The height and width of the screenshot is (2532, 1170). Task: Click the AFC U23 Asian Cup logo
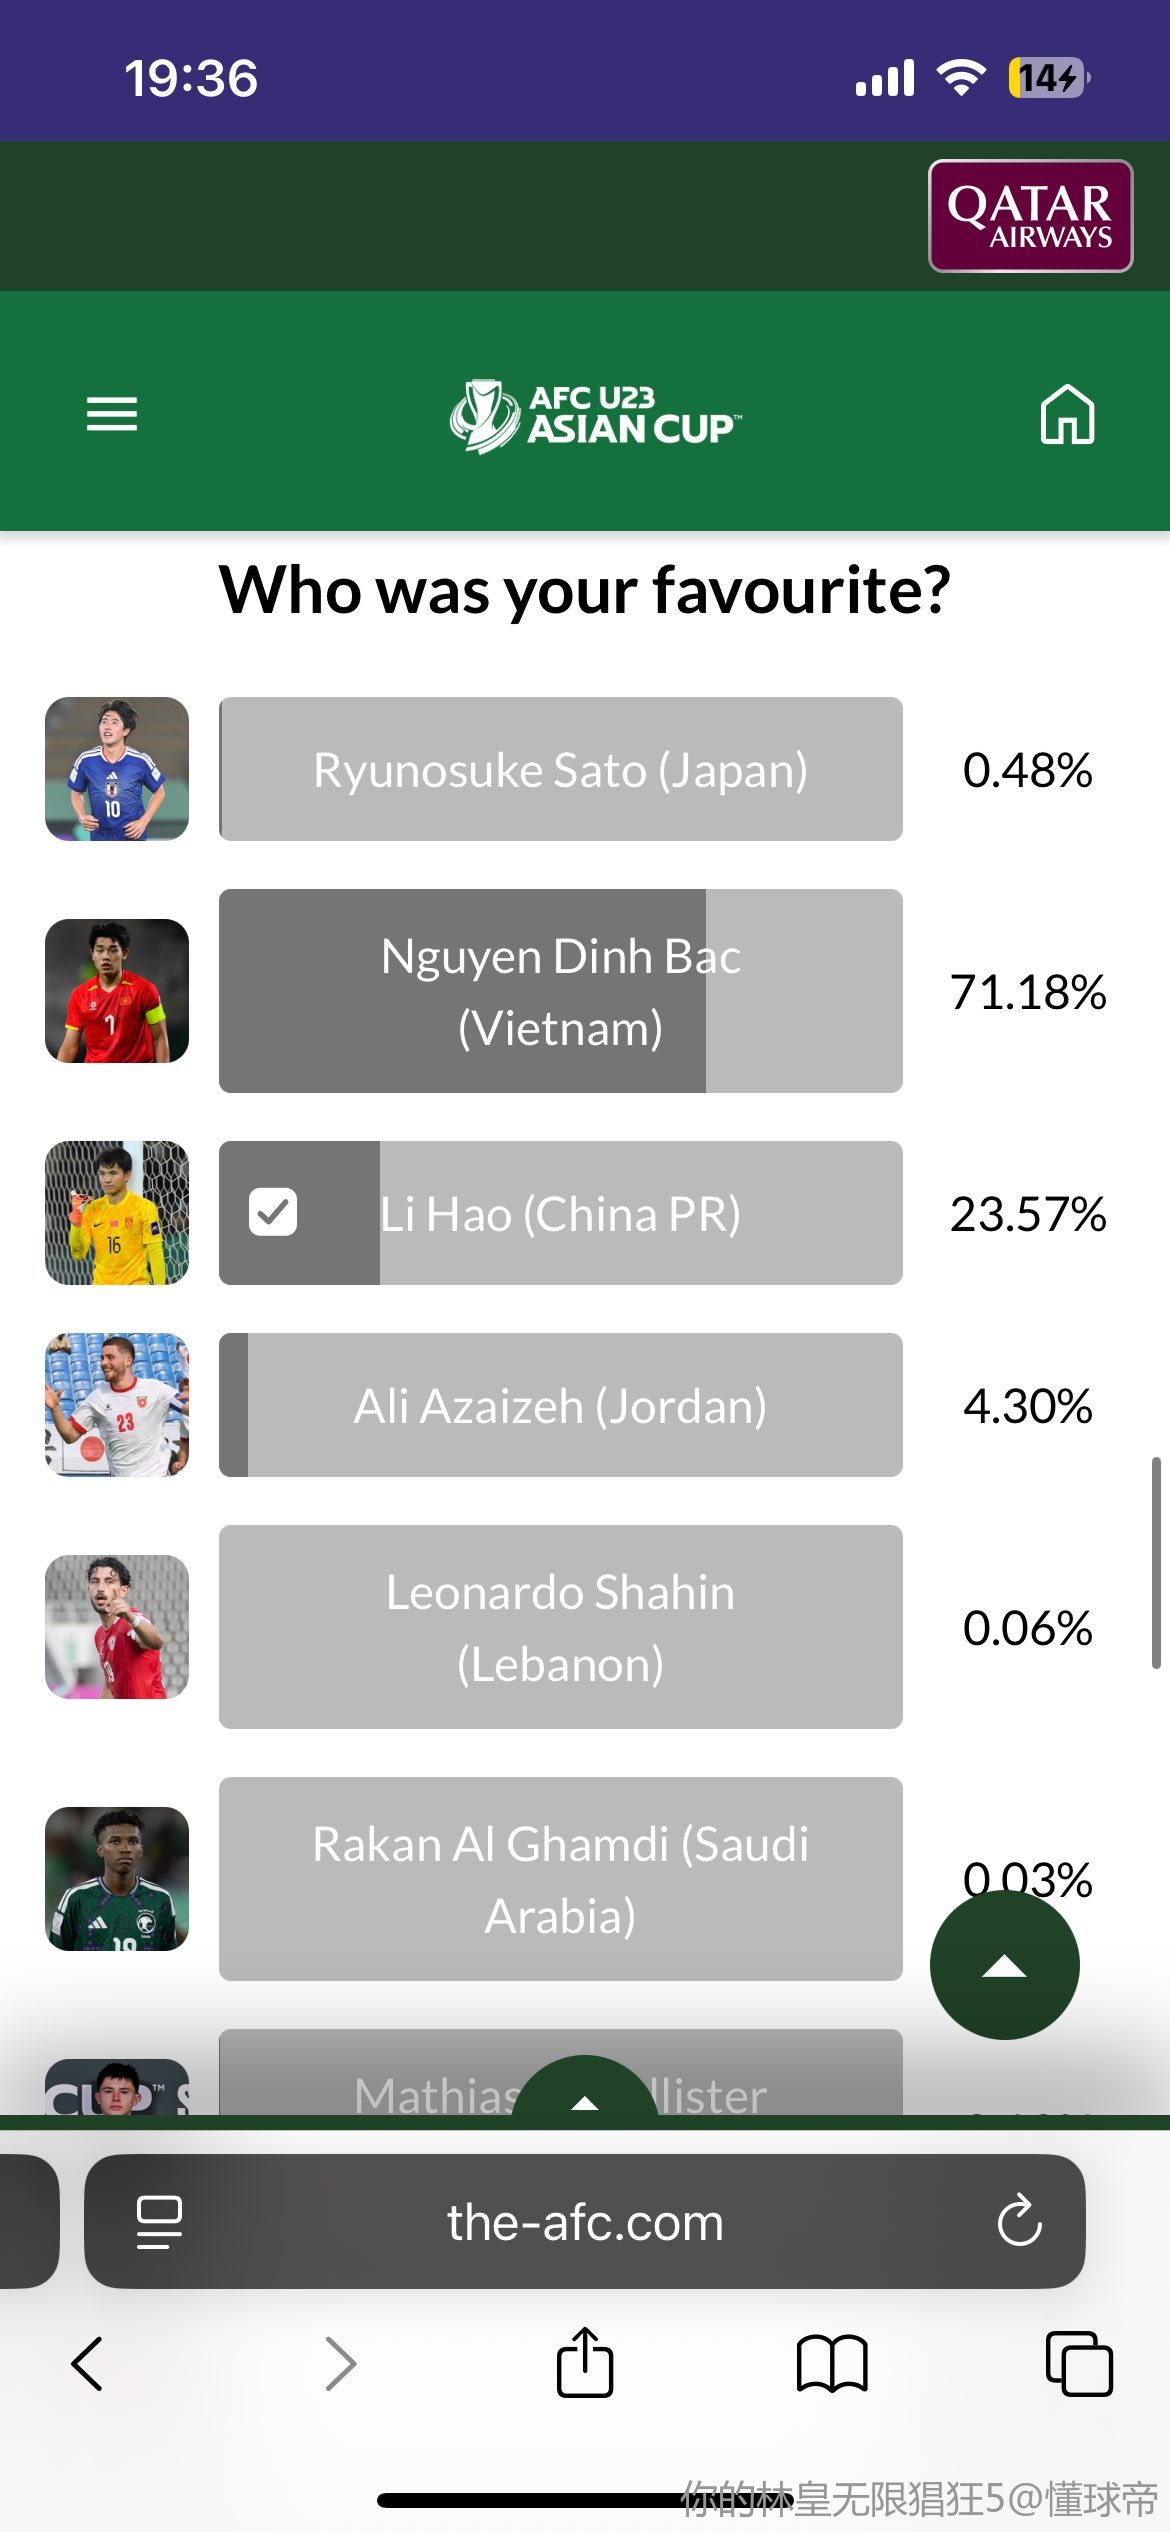pos(595,415)
